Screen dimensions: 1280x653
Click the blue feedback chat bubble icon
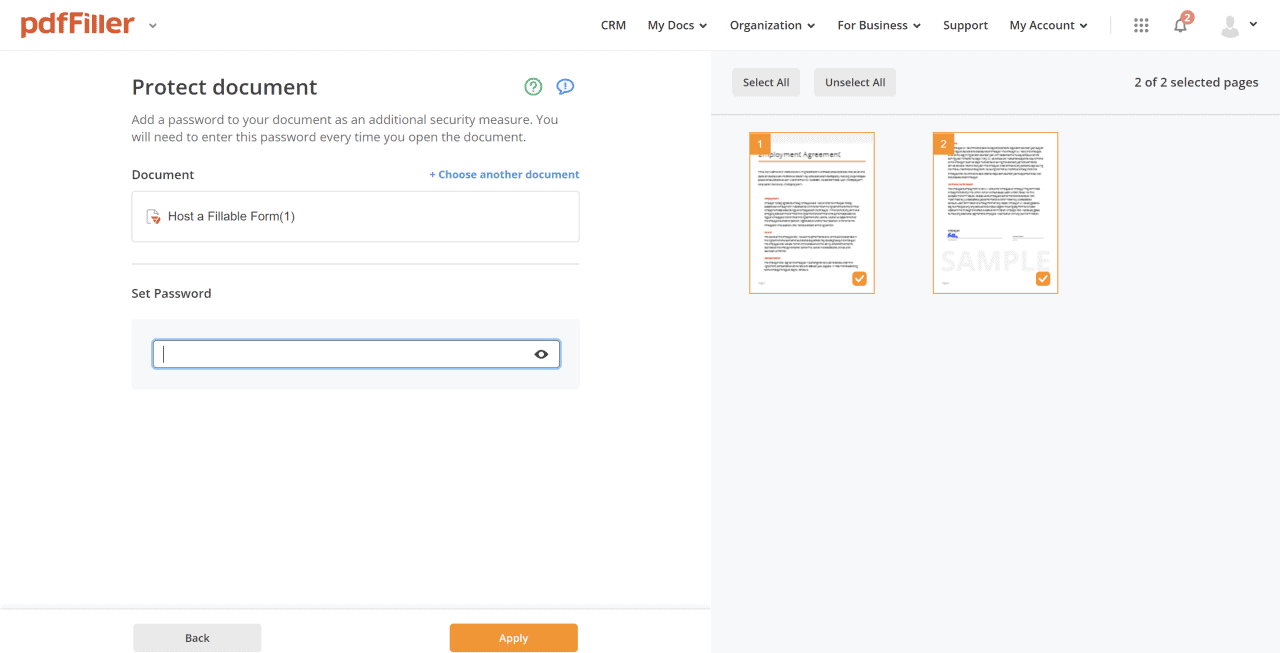coord(565,86)
